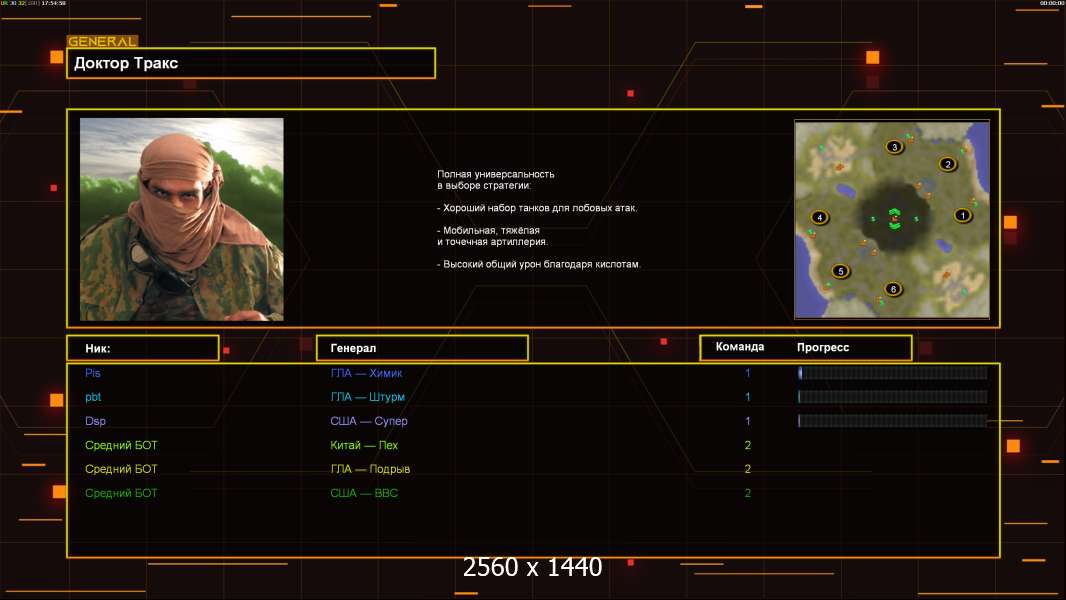Click the Прогресс column header
1066x600 pixels.
point(823,347)
